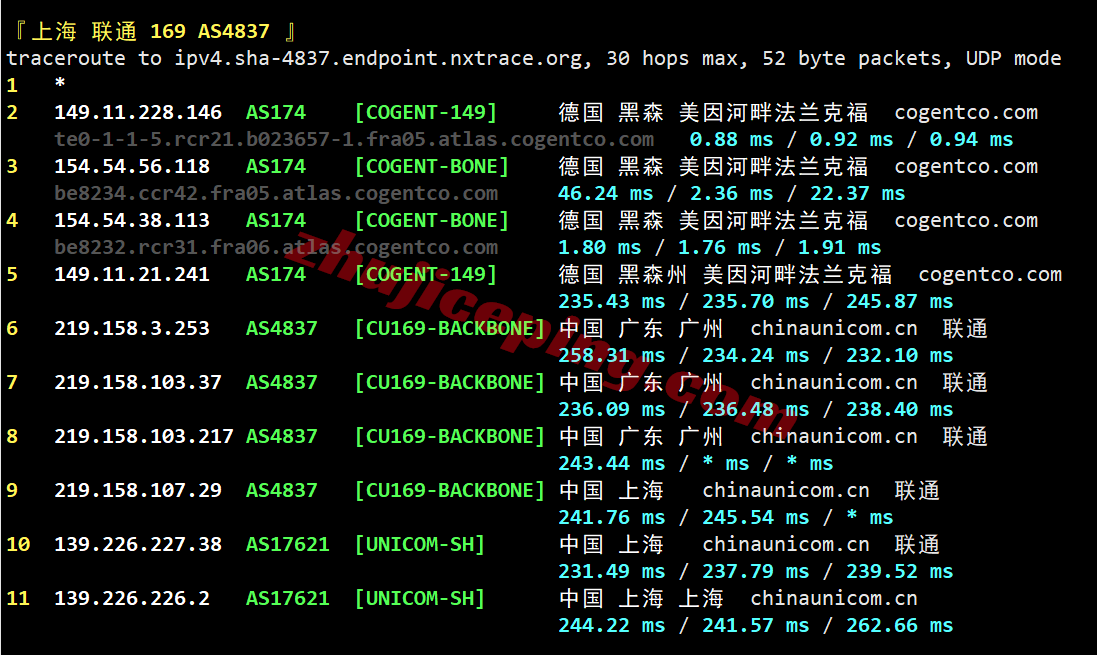Click AS174 on hop 2 row
The height and width of the screenshot is (655, 1097).
pyautogui.click(x=276, y=112)
